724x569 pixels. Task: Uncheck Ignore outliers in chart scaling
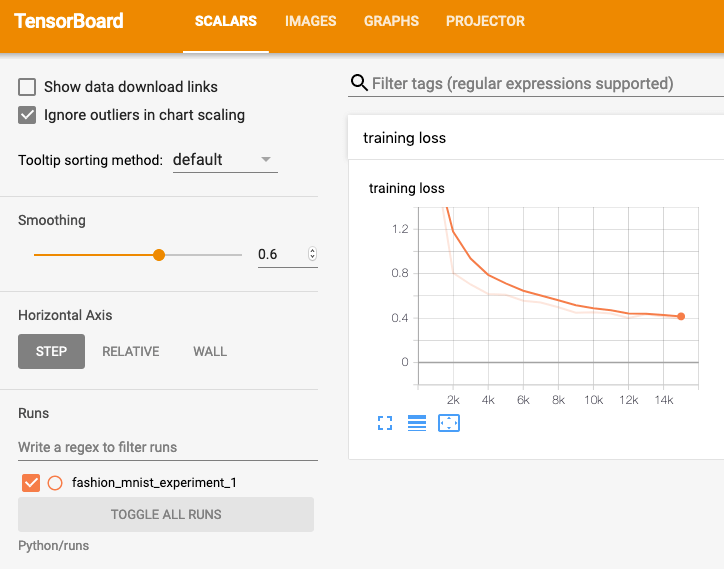[27, 115]
